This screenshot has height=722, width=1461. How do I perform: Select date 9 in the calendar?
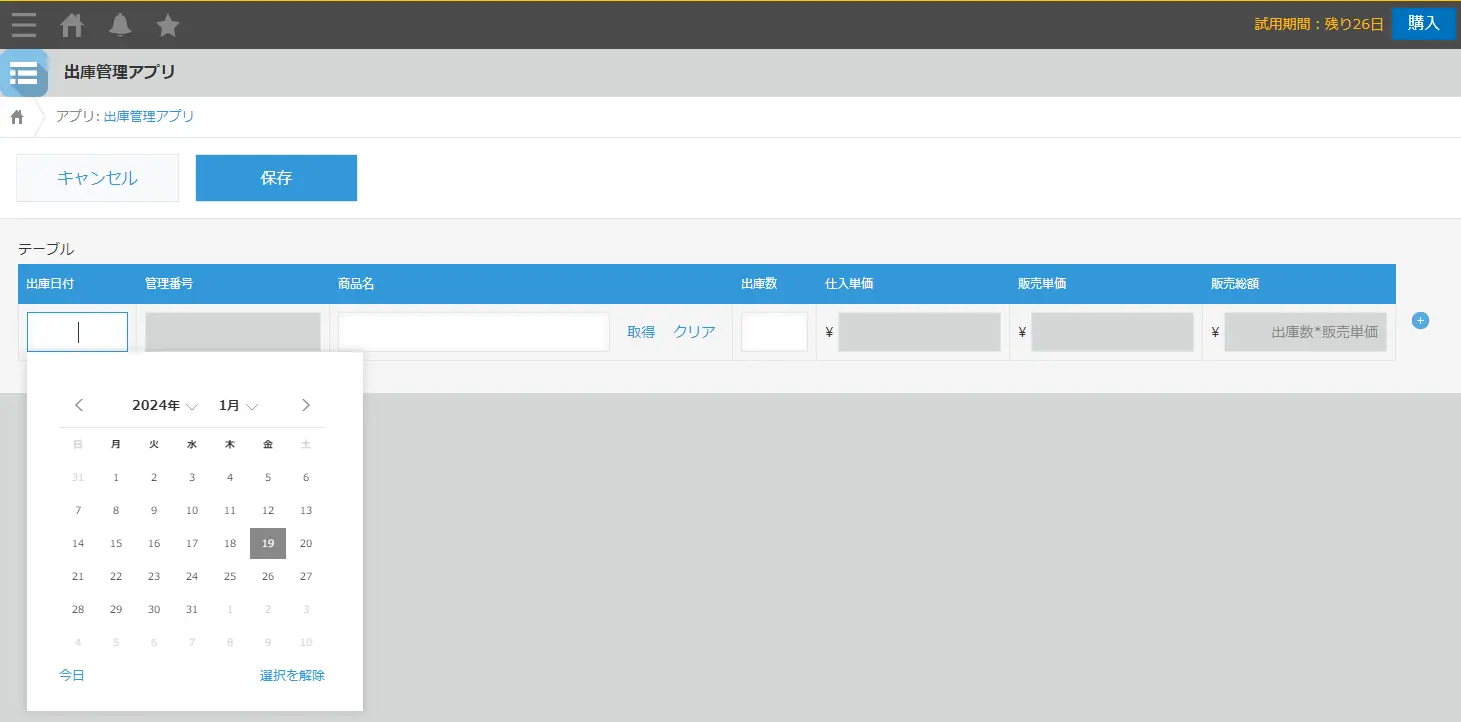pyautogui.click(x=154, y=510)
